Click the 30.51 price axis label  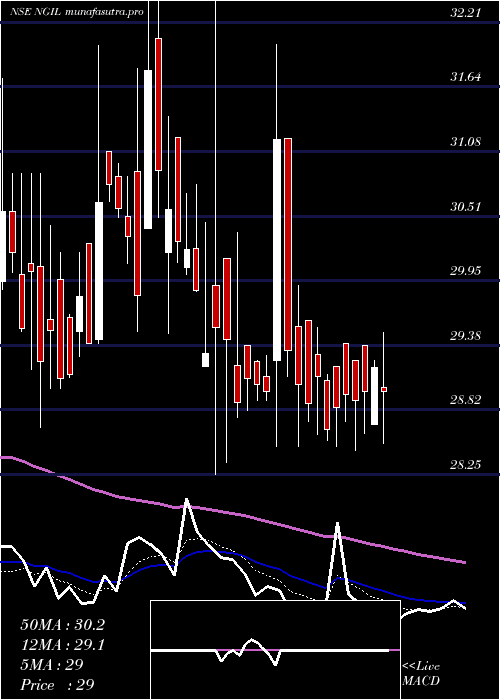point(465,207)
